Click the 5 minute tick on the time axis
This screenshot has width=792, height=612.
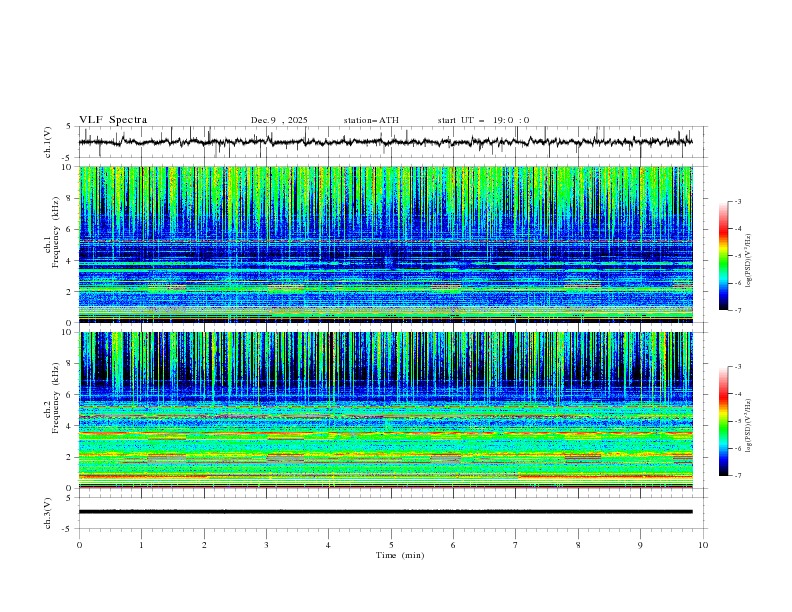coord(391,544)
